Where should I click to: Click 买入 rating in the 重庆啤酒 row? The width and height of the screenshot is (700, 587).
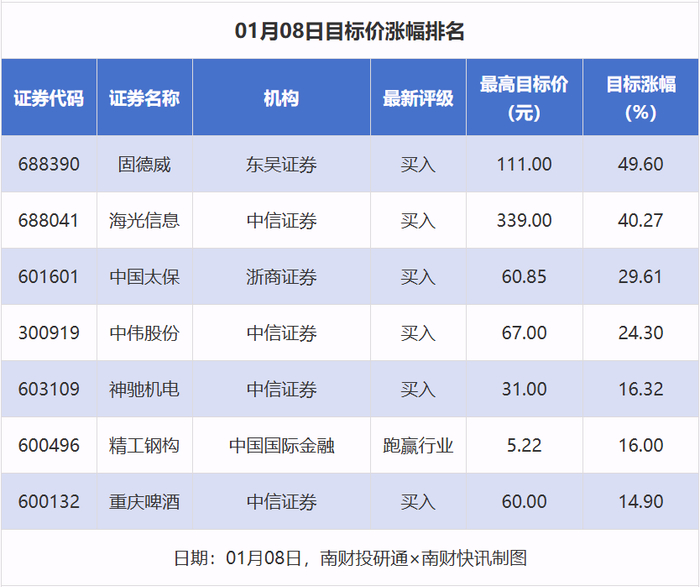point(418,502)
